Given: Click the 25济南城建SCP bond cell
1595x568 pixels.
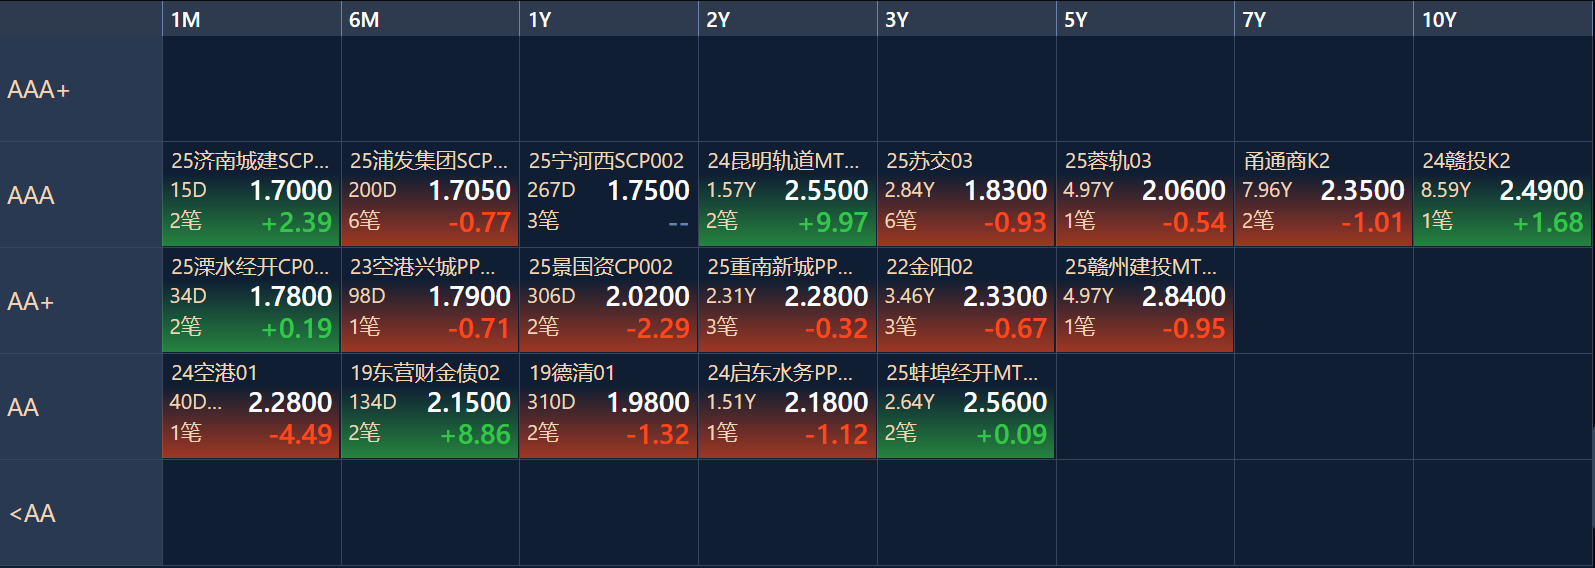Looking at the screenshot, I should point(251,194).
